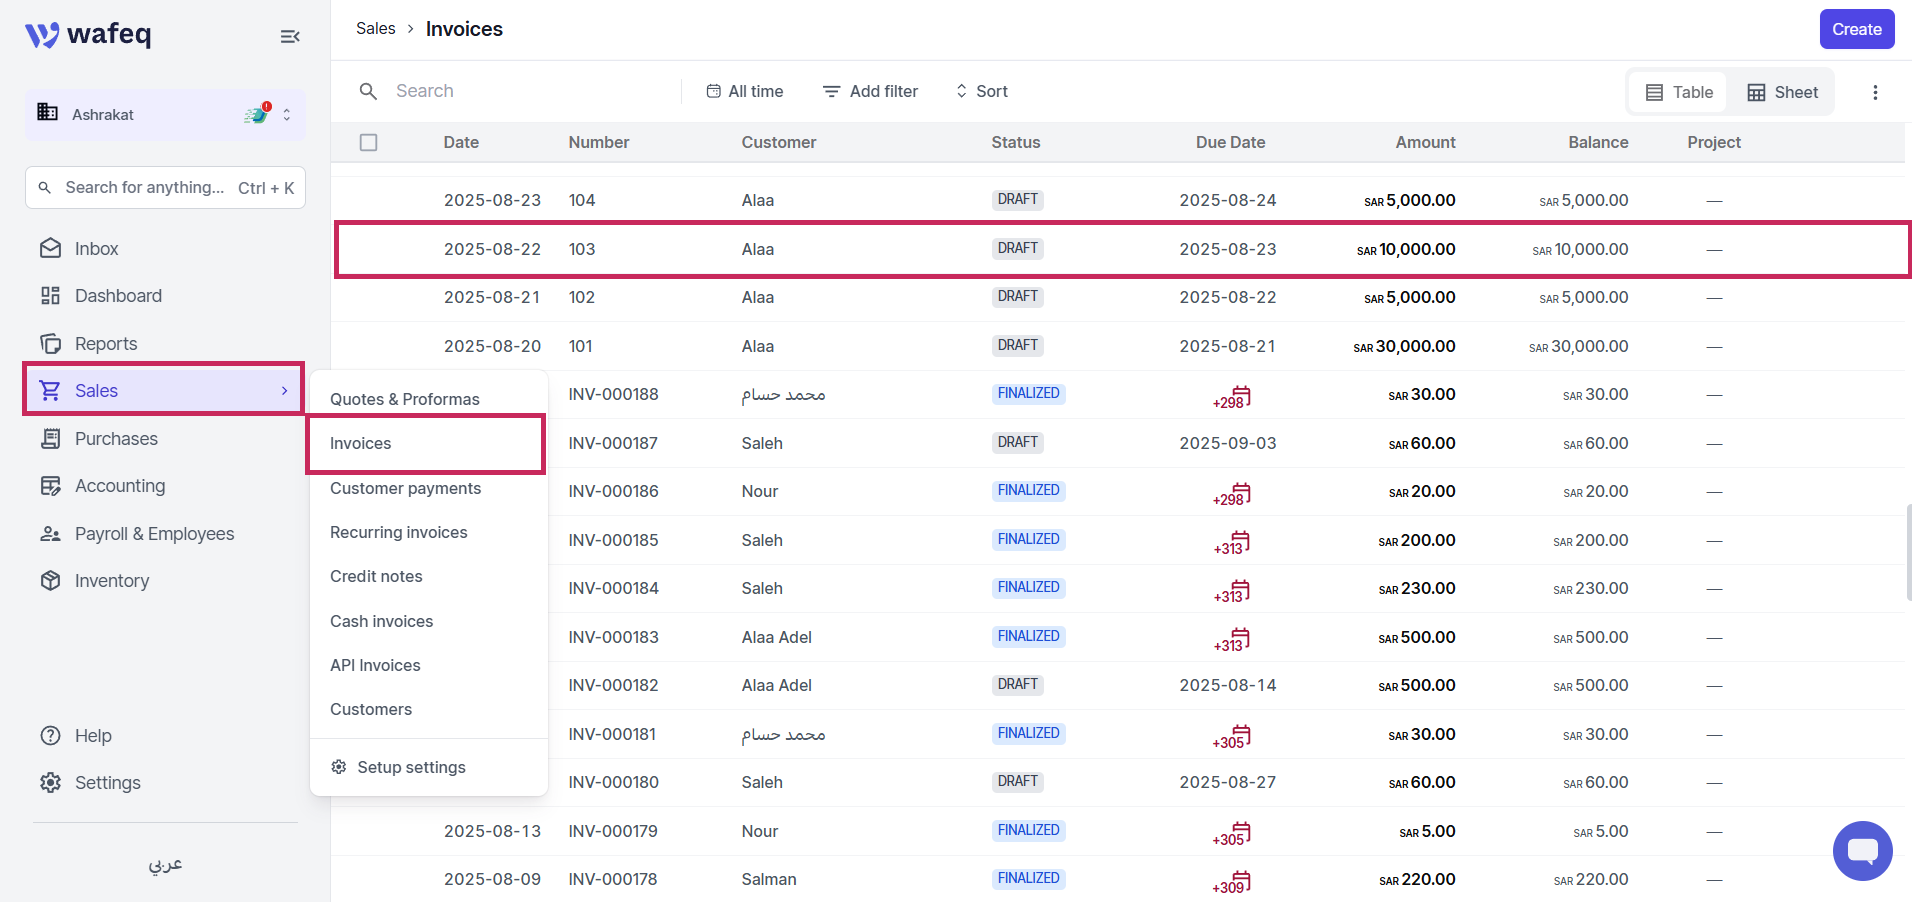
Task: Click FINALIZED status of INV-000185
Action: (x=1028, y=540)
